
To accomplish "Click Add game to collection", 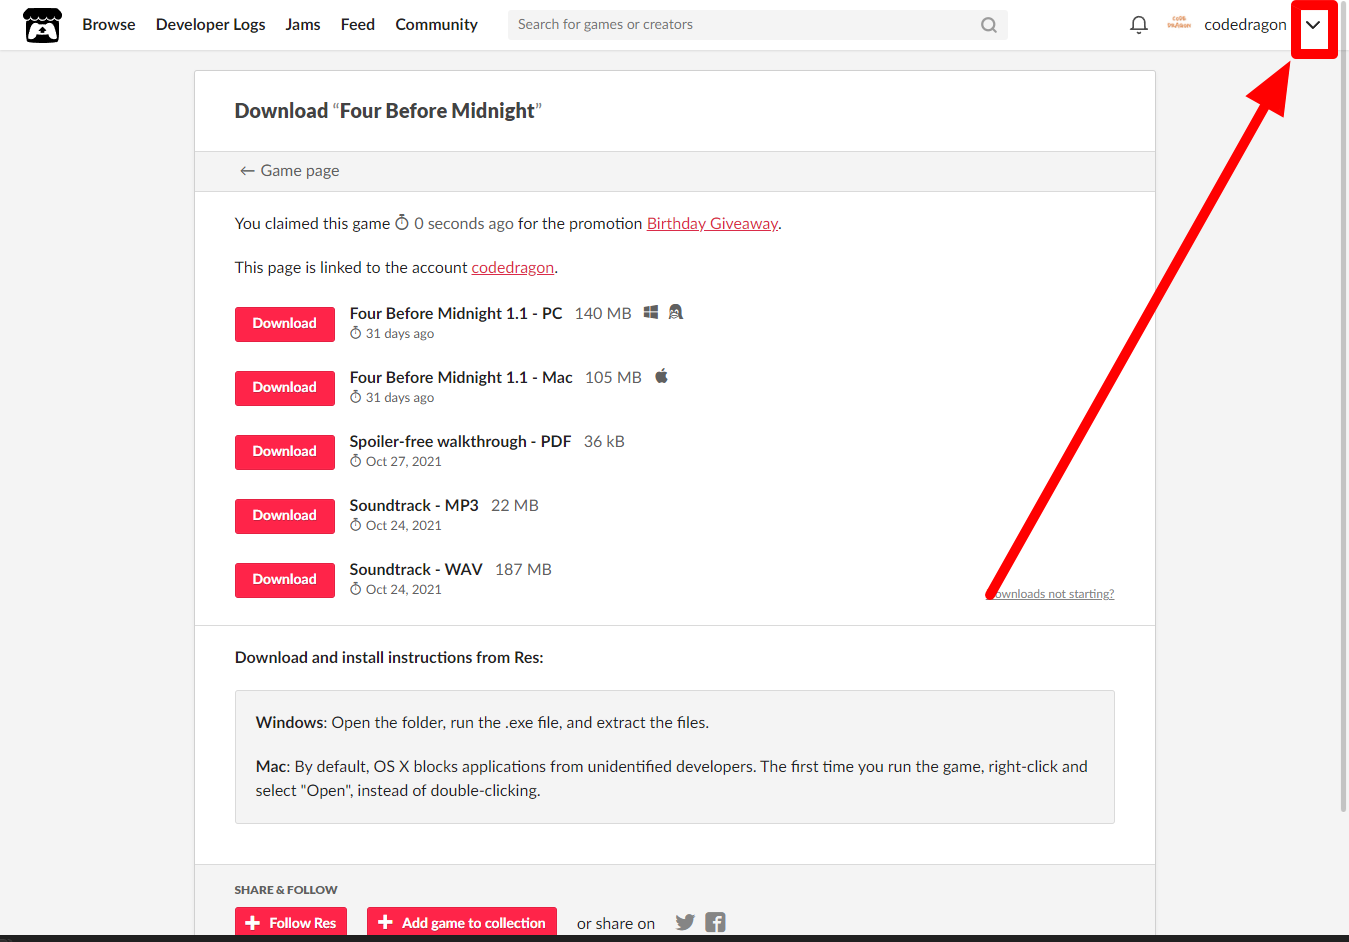I will pyautogui.click(x=462, y=922).
